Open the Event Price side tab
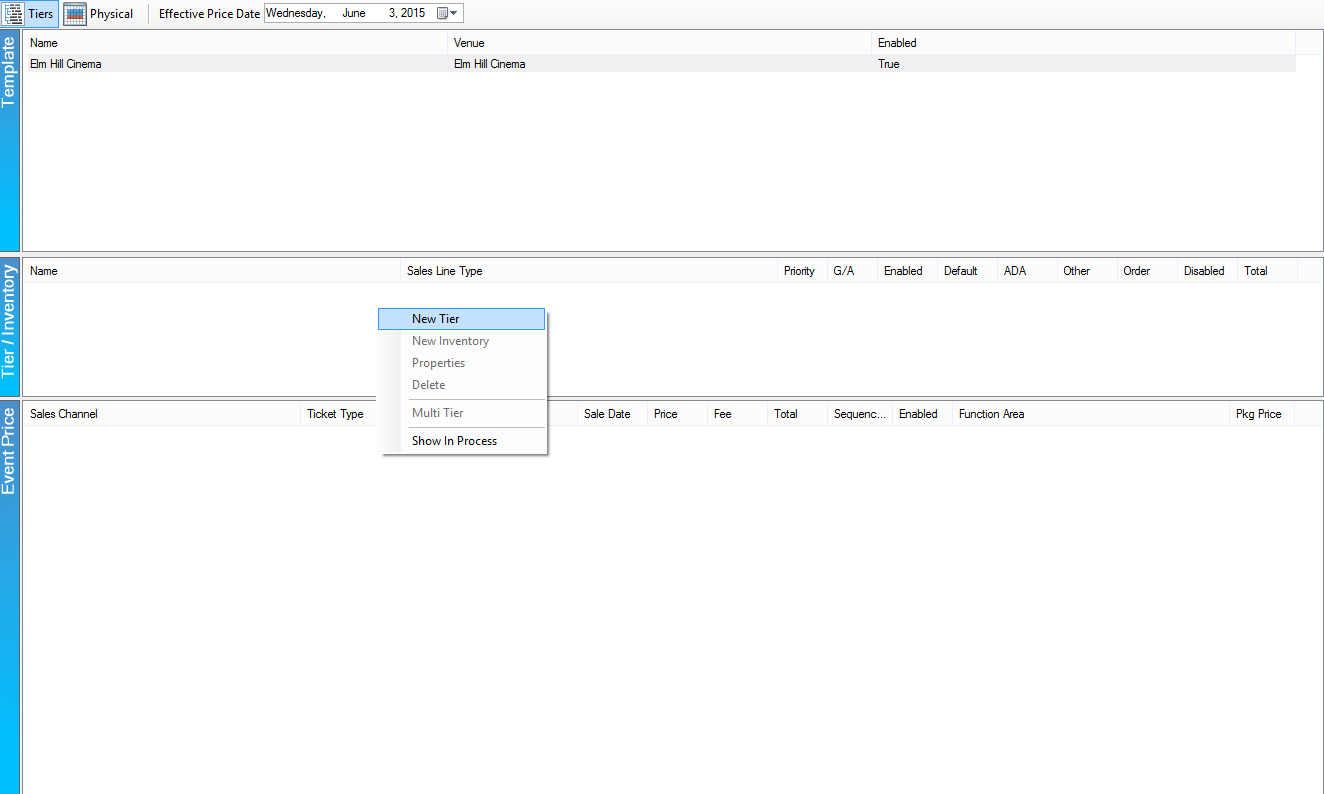Viewport: 1324px width, 794px height. coord(9,597)
